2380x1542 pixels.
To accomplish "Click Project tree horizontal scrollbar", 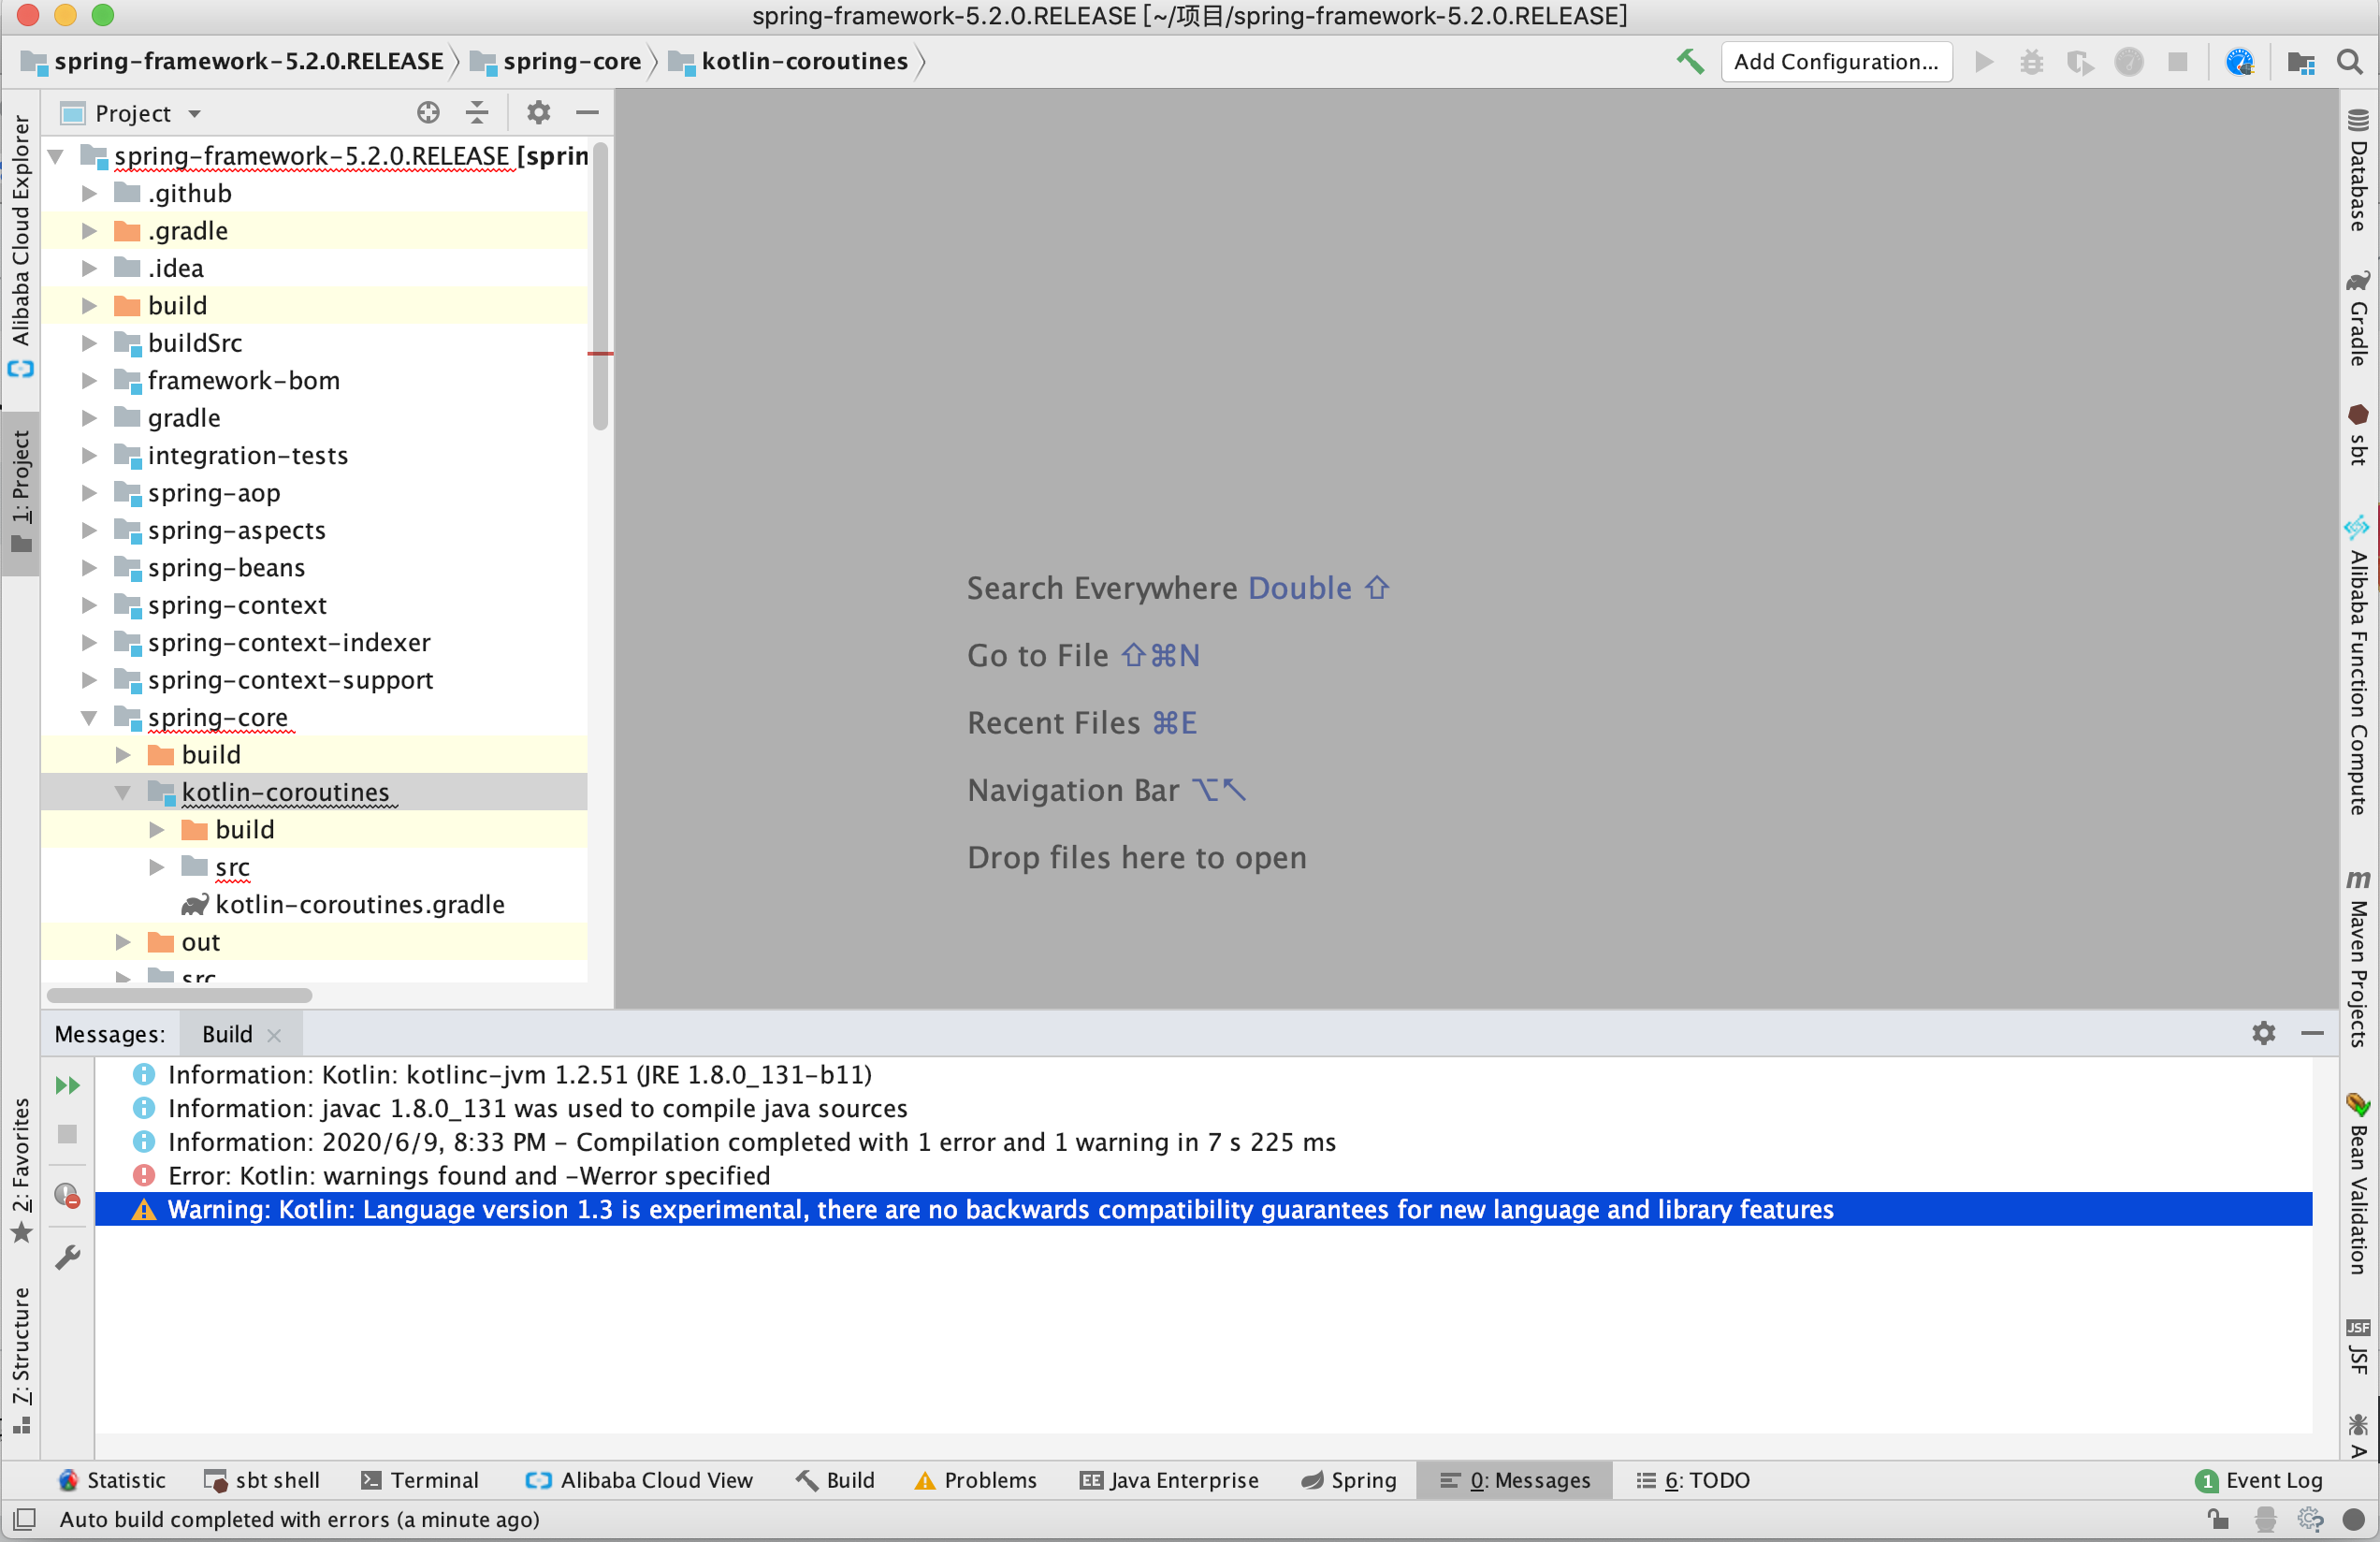I will (x=180, y=995).
